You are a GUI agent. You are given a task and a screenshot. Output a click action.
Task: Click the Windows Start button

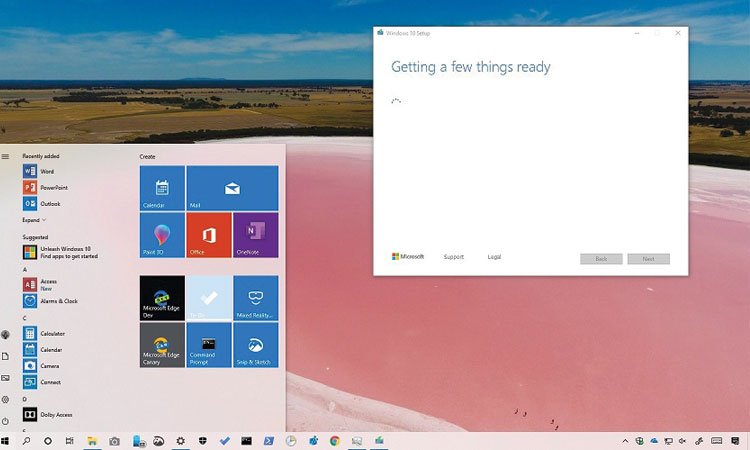pos(6,441)
